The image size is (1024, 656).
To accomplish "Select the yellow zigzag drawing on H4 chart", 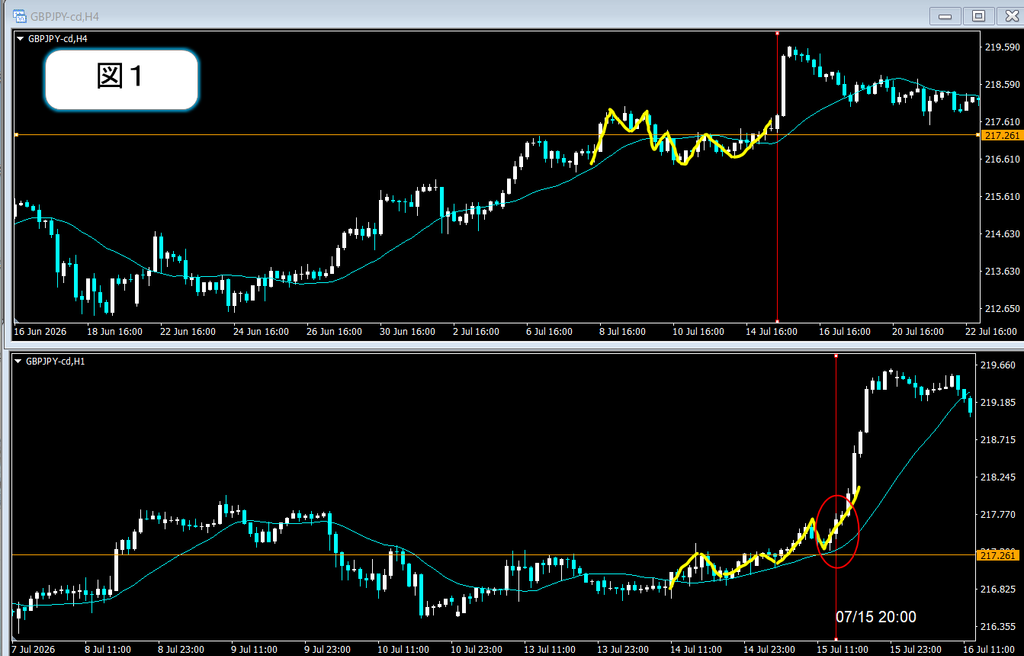I will tap(682, 138).
